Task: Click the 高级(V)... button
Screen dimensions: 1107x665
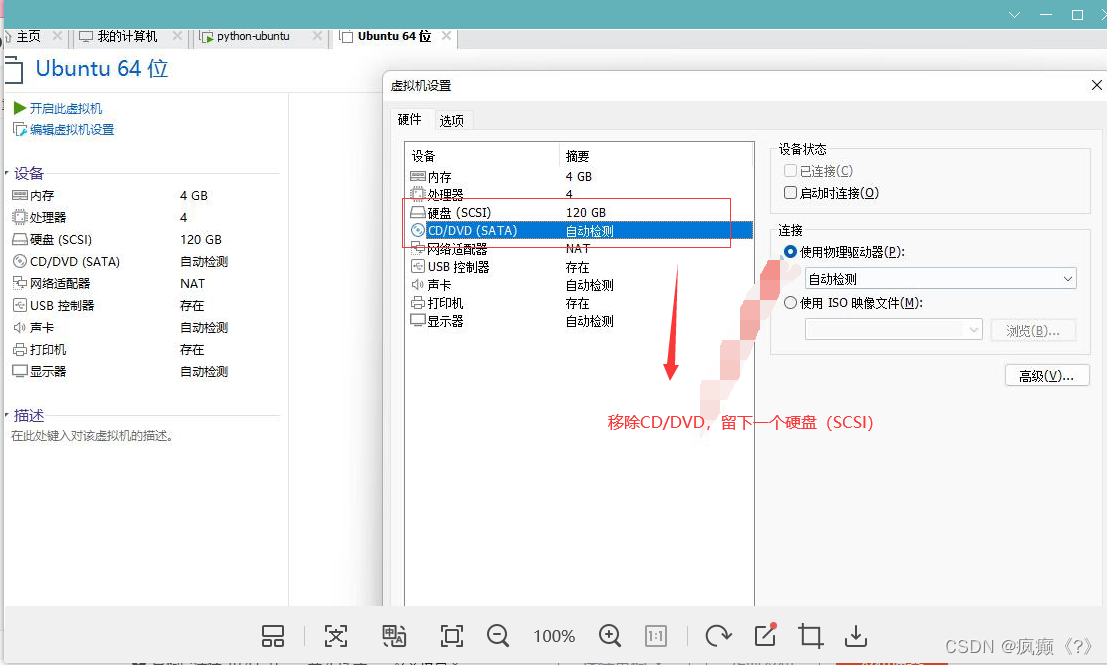Action: coord(1046,376)
